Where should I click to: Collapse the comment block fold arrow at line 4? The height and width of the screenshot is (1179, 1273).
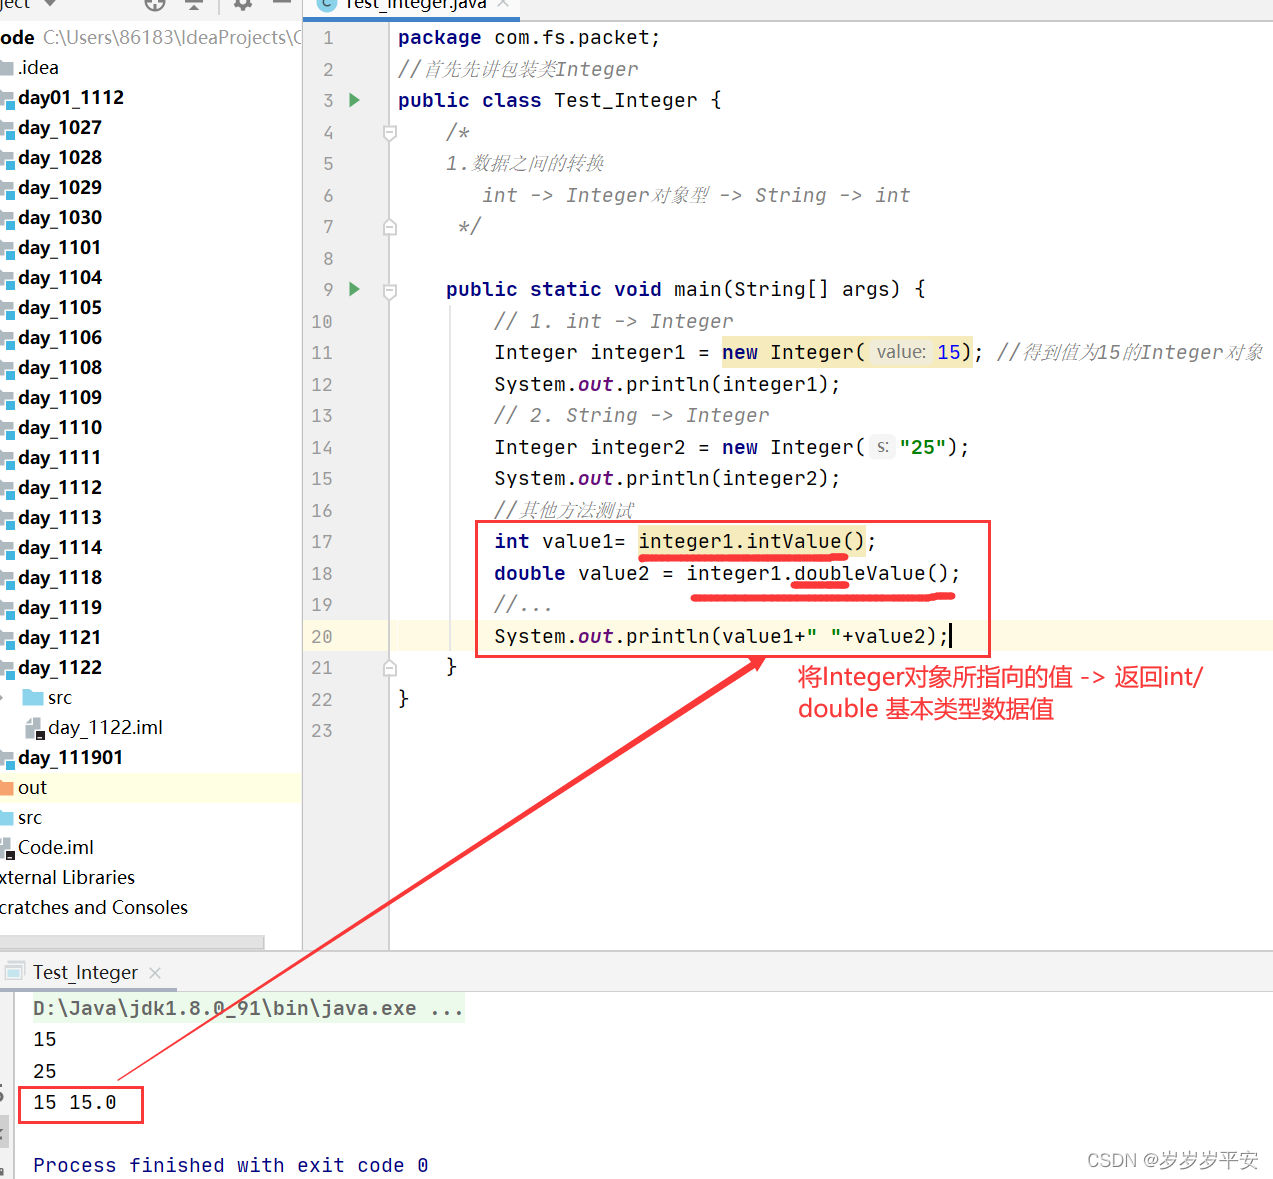390,131
